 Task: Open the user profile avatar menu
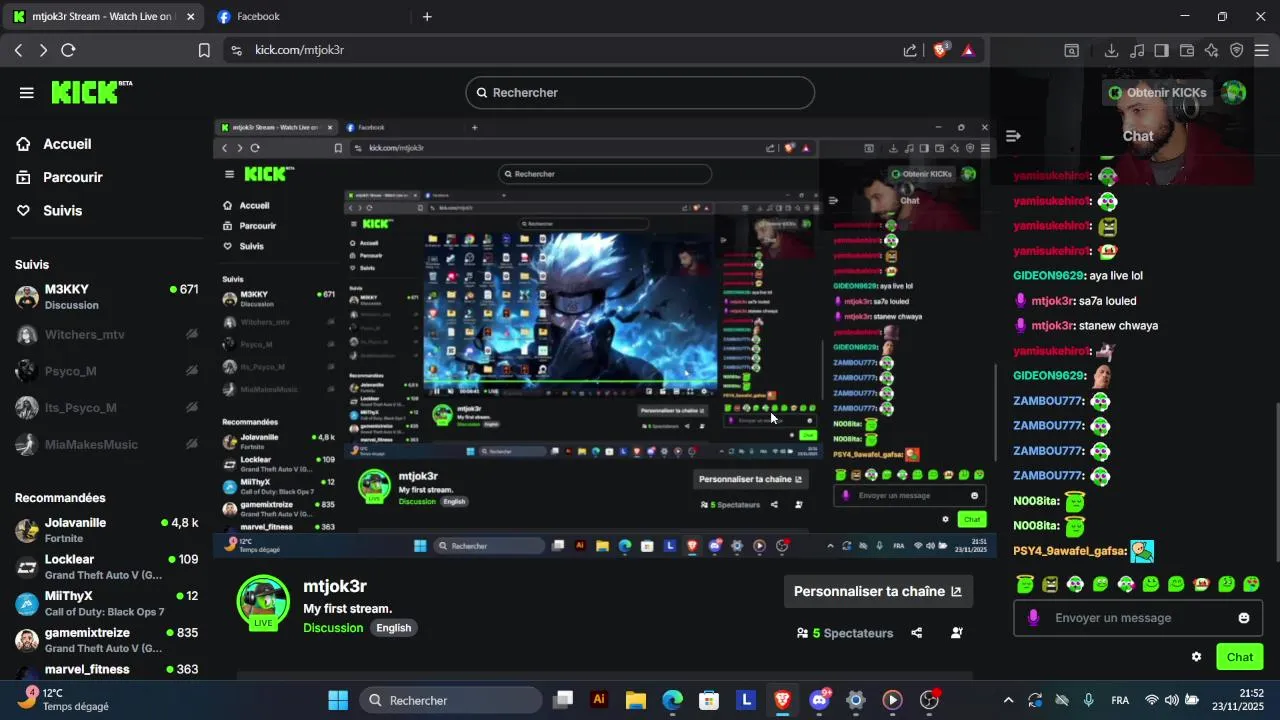point(1234,93)
